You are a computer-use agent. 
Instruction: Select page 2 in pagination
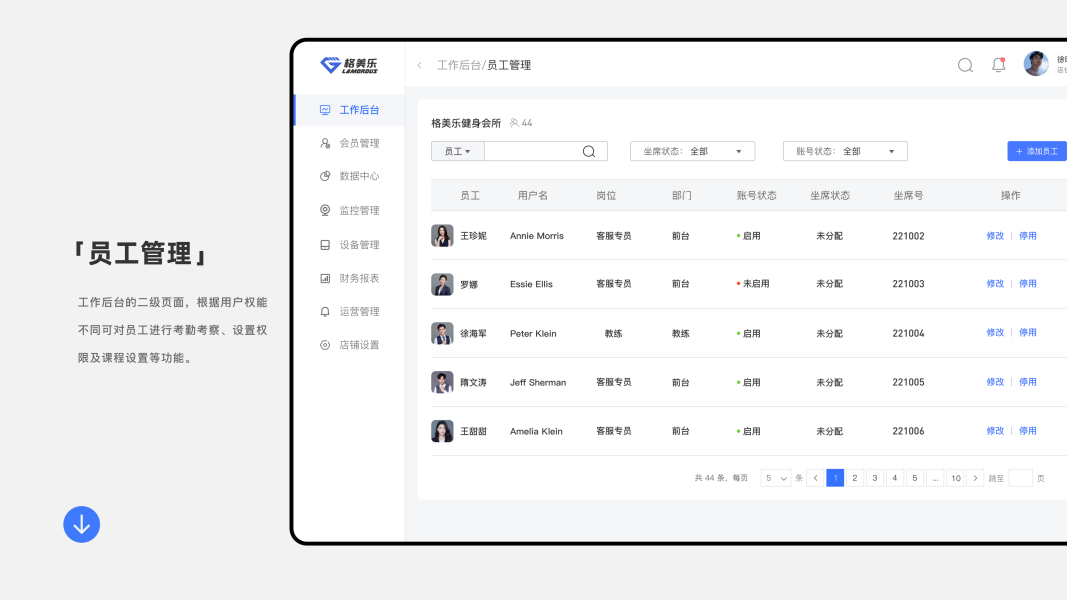[855, 478]
